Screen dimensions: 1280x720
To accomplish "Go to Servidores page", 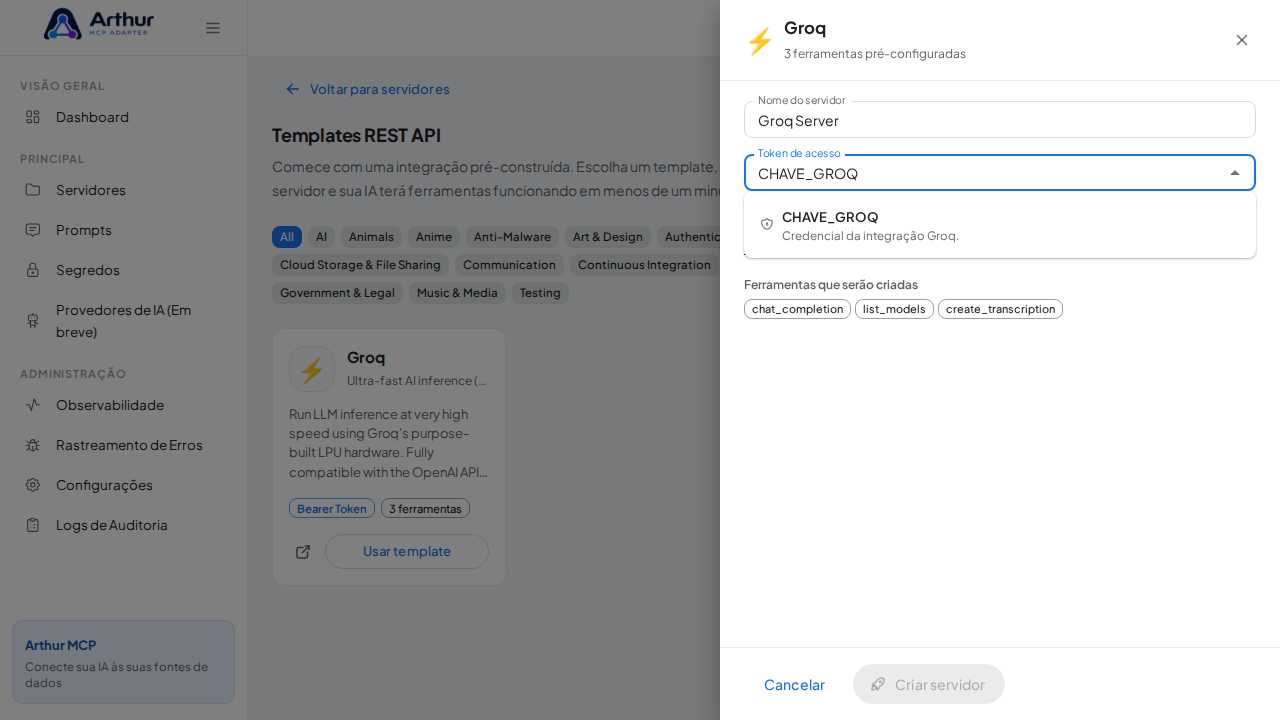I will (x=124, y=190).
